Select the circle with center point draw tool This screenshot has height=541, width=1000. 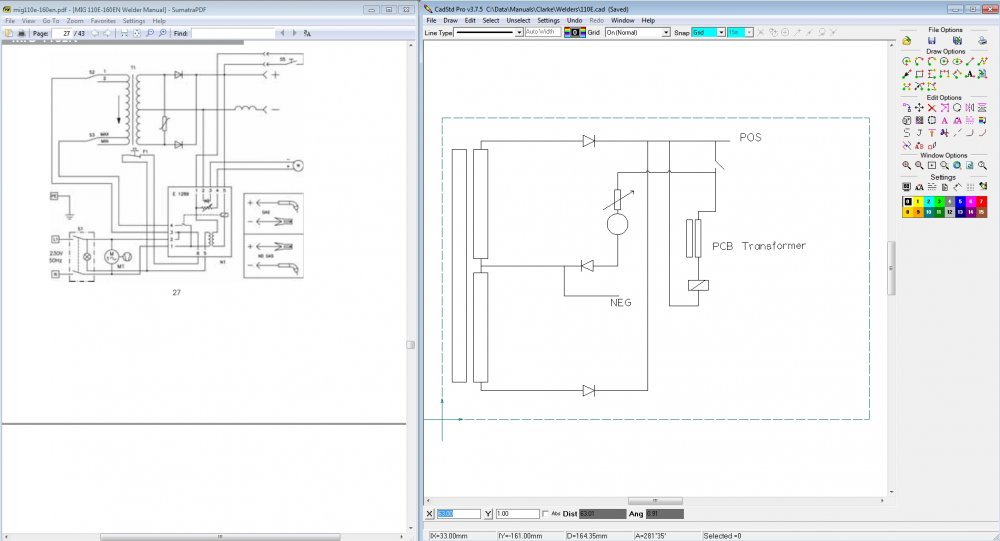tap(945, 61)
